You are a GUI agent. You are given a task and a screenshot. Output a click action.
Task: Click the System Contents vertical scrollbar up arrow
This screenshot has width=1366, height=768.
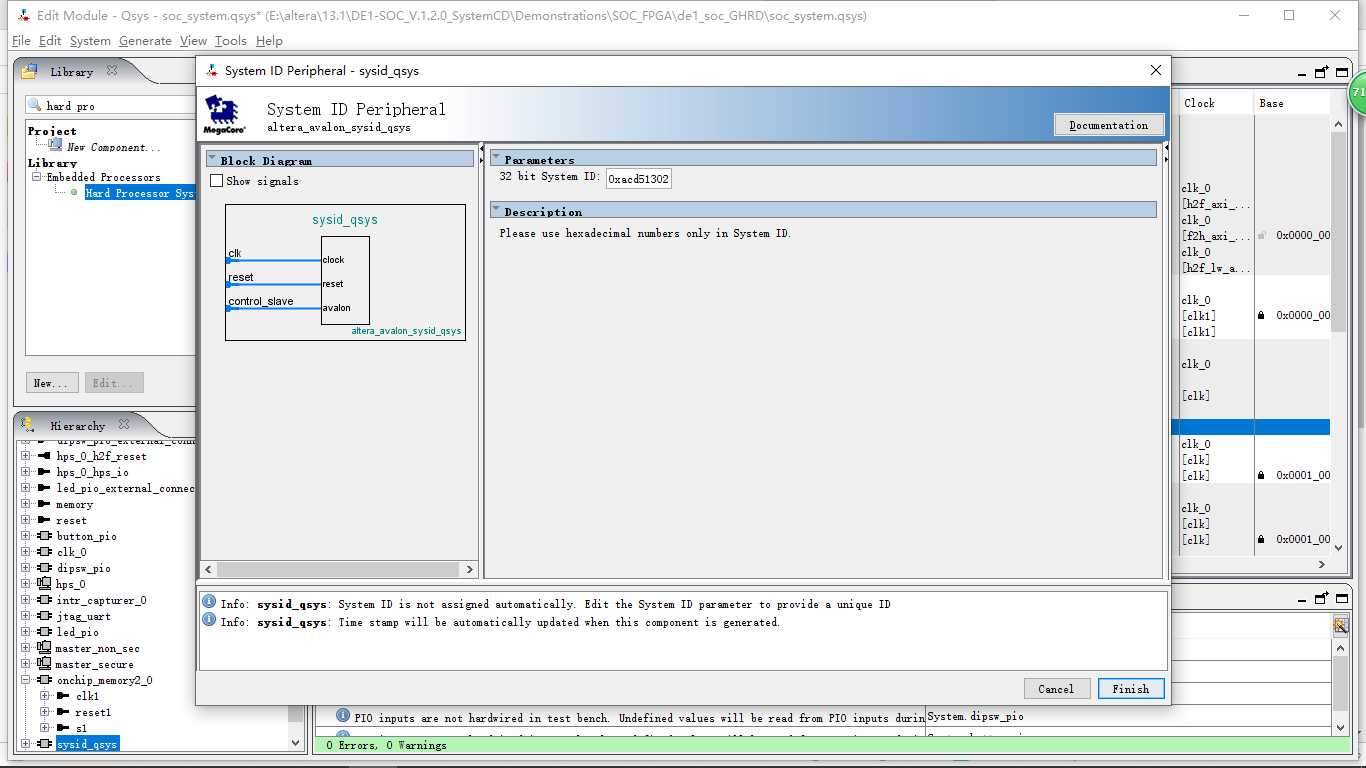coord(1340,122)
